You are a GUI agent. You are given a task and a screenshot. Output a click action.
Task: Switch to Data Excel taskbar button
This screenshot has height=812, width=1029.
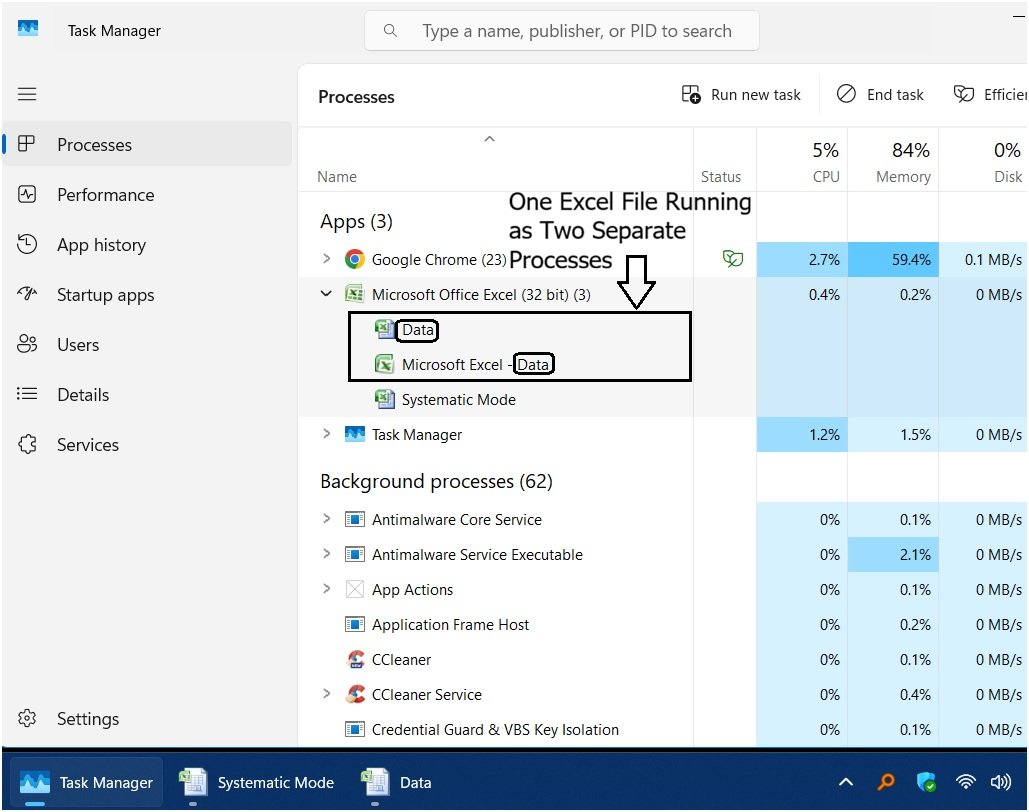(x=396, y=782)
